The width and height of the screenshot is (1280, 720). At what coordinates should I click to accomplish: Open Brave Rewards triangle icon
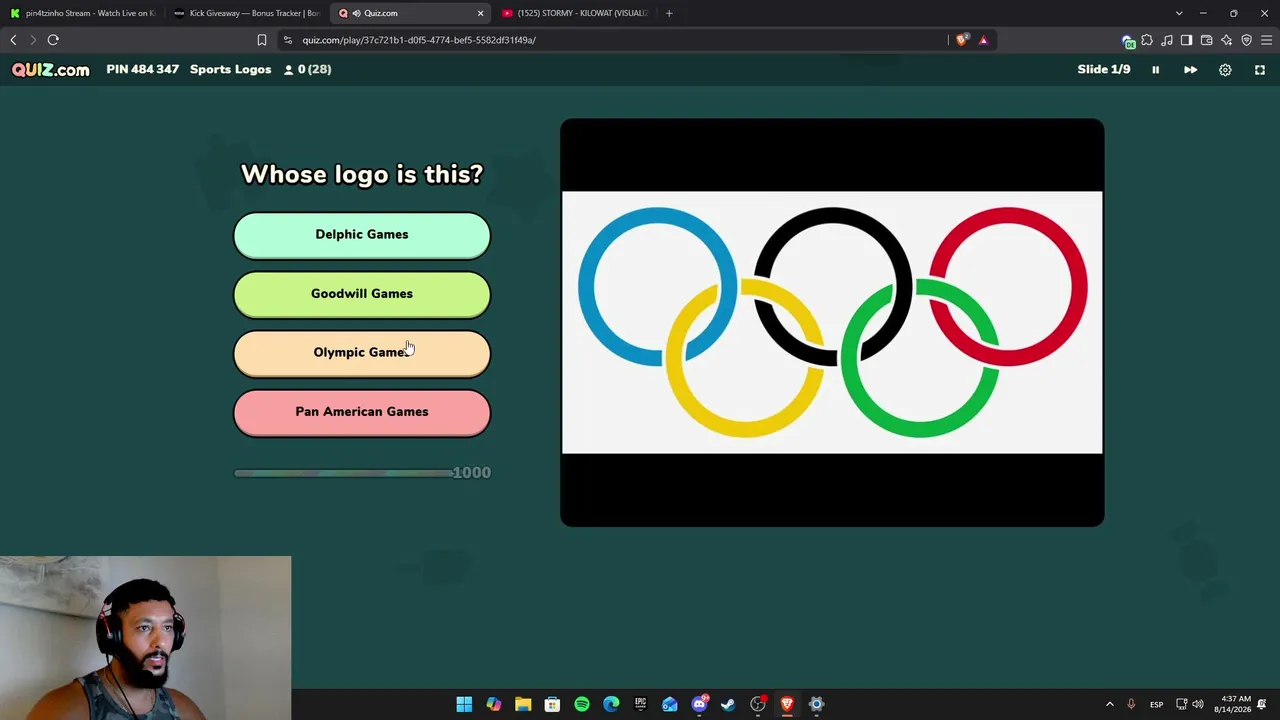tap(983, 40)
